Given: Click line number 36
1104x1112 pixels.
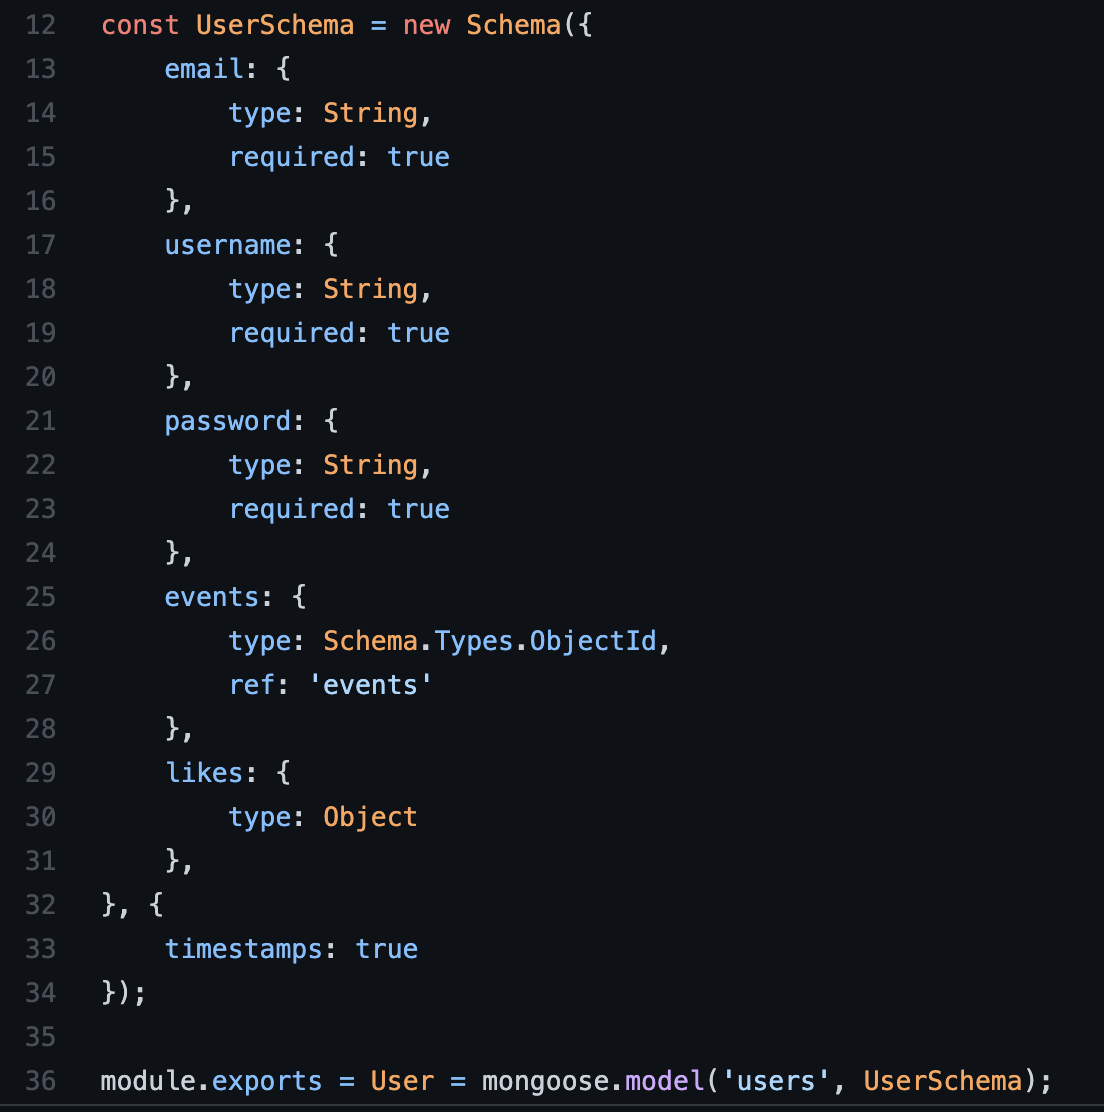Looking at the screenshot, I should click(x=41, y=1081).
